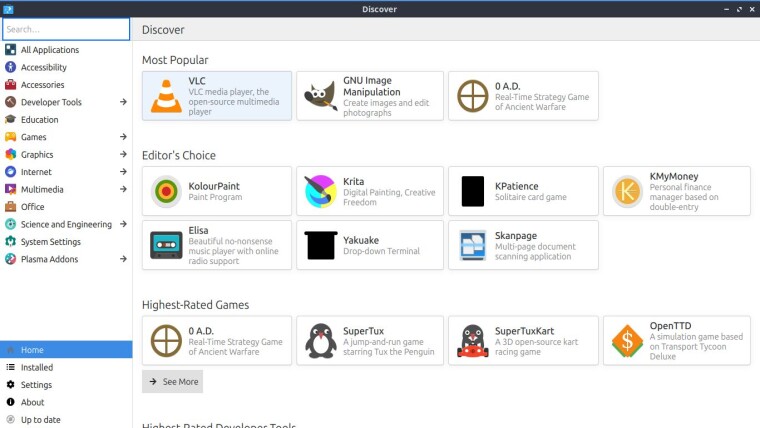Expand the Developer Tools category arrow
This screenshot has height=428, width=760.
pyautogui.click(x=123, y=102)
